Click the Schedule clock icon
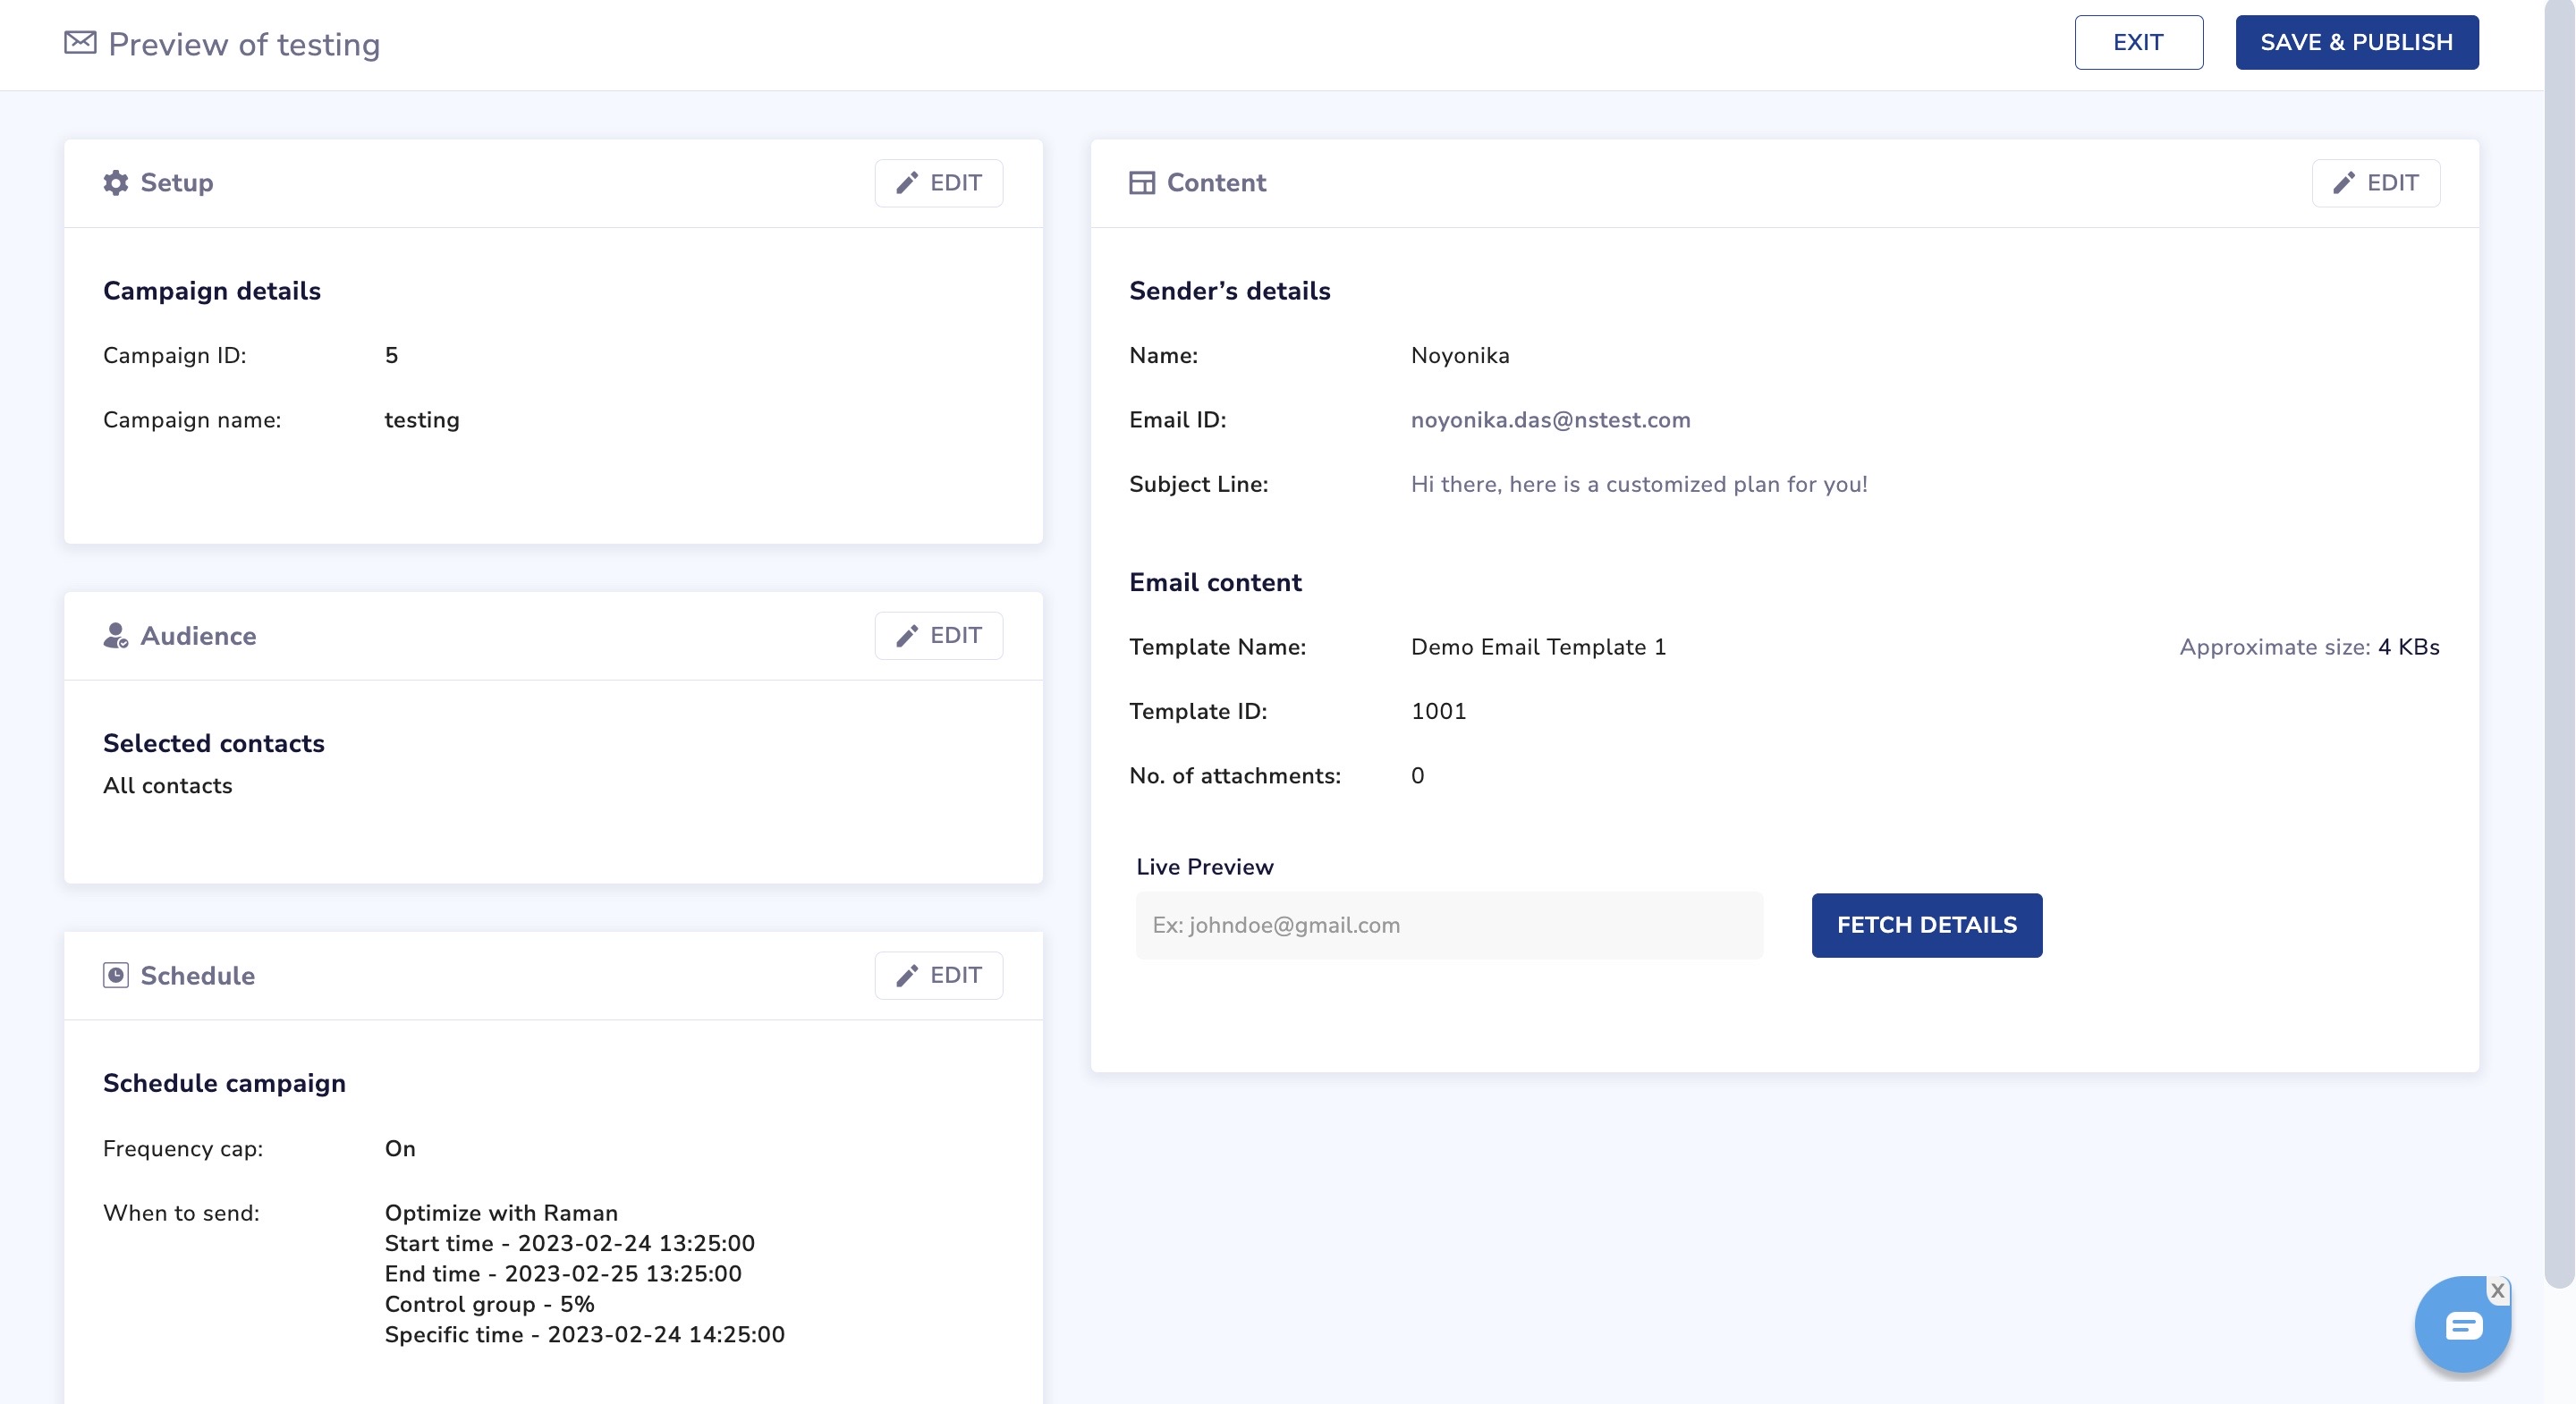This screenshot has height=1404, width=2576. click(x=116, y=975)
